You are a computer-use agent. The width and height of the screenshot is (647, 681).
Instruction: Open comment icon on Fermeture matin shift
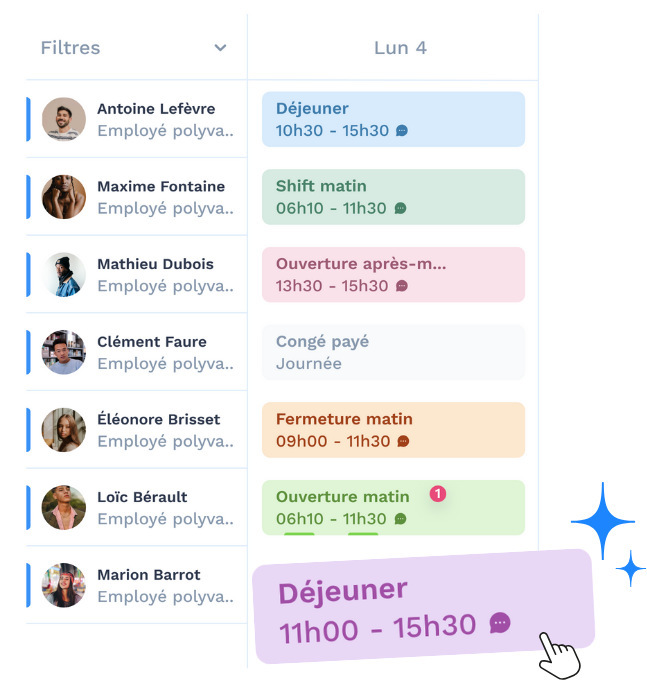pyautogui.click(x=403, y=441)
